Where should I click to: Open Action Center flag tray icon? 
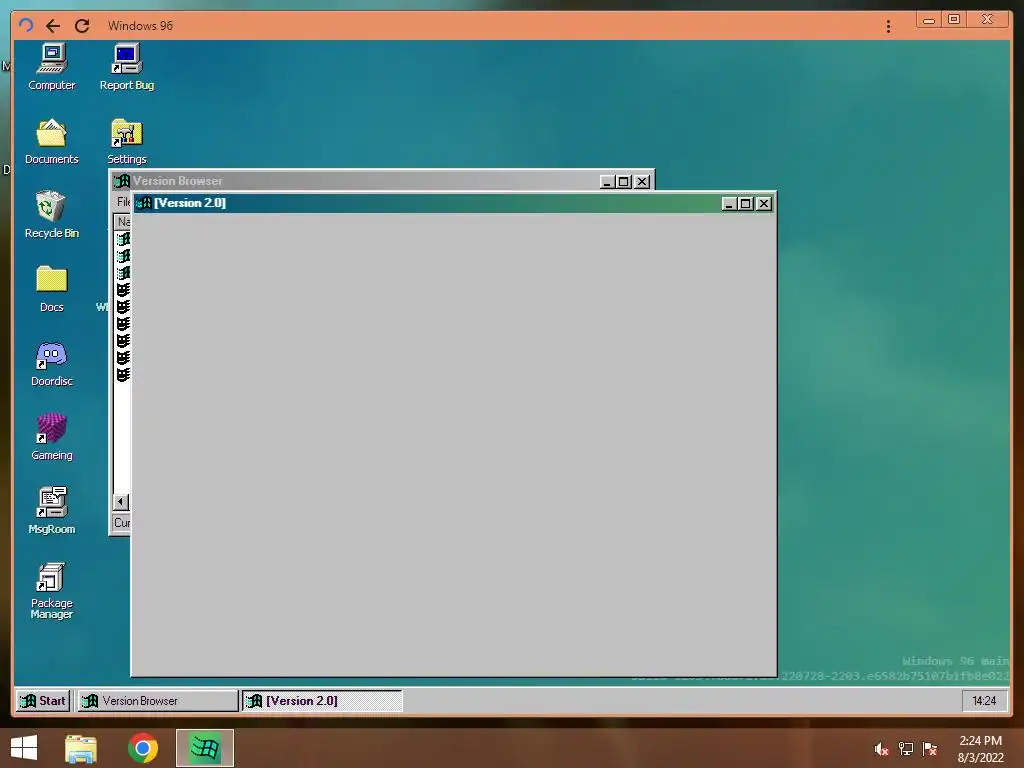[x=930, y=749]
